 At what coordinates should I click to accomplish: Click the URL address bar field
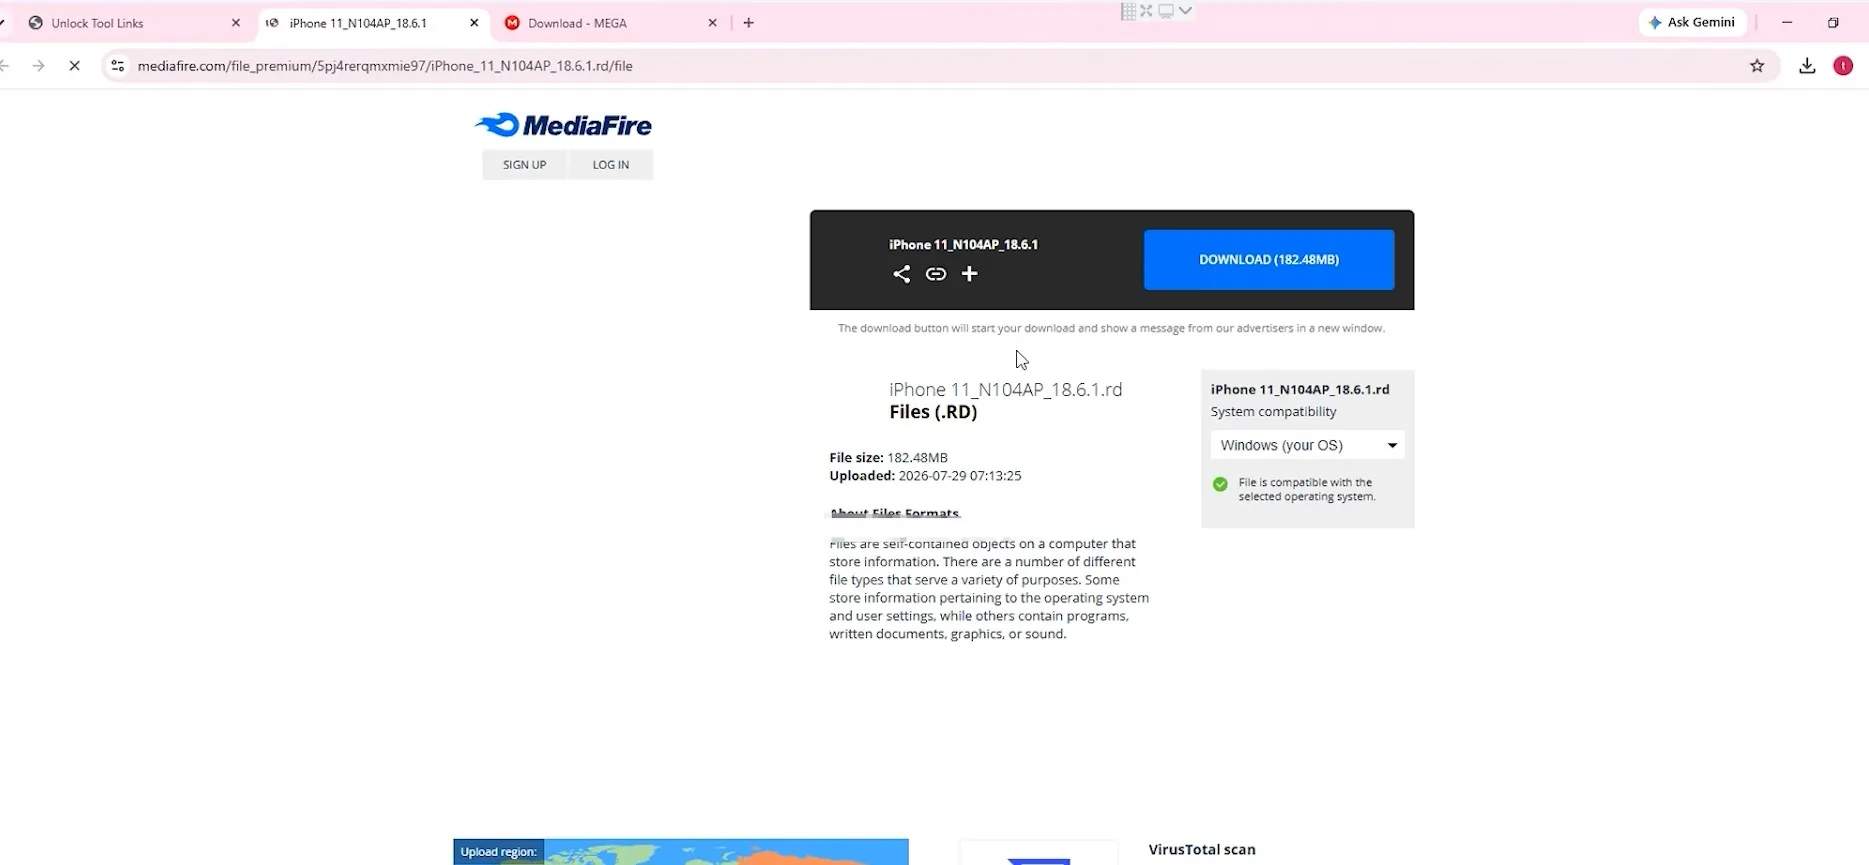click(x=930, y=66)
